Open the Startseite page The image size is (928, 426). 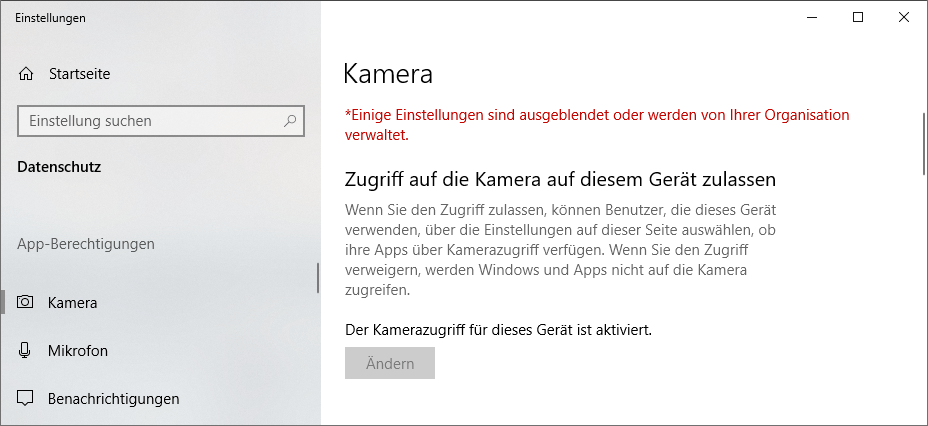pyautogui.click(x=78, y=74)
